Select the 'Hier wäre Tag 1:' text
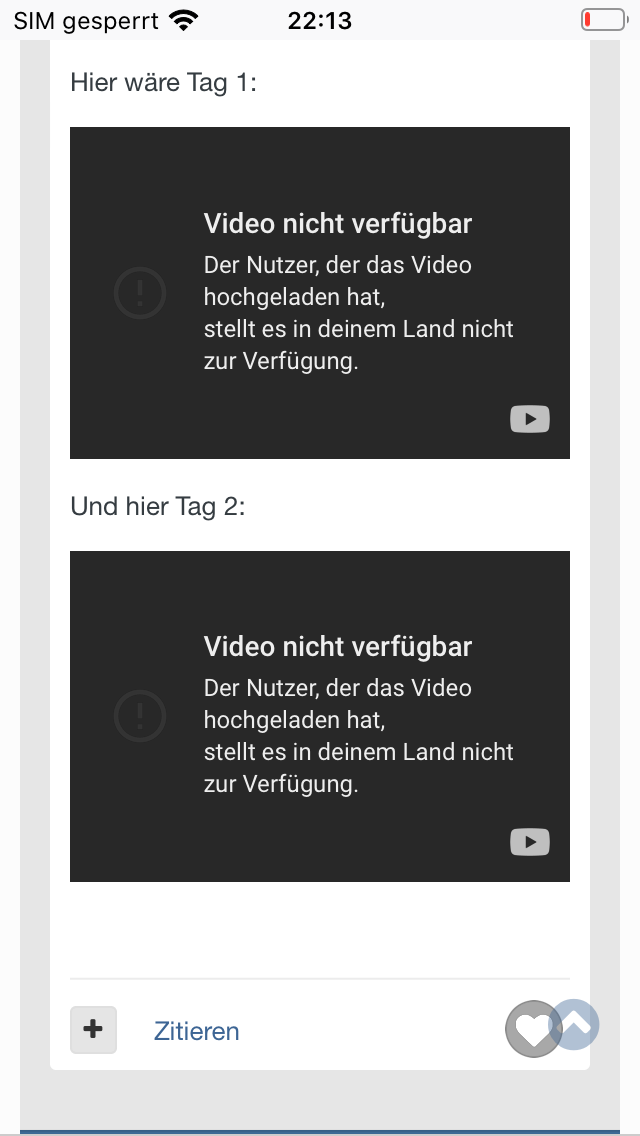The height and width of the screenshot is (1136, 640). coord(164,82)
